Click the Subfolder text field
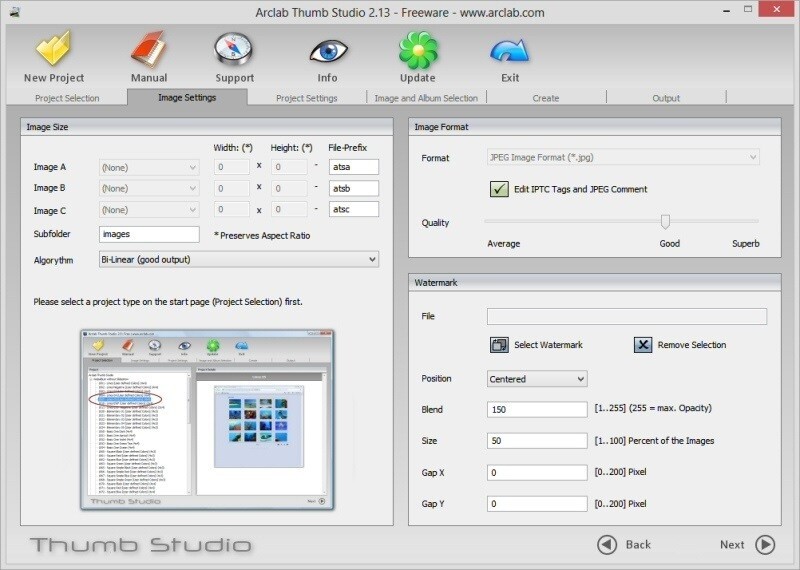The height and width of the screenshot is (570, 800). pyautogui.click(x=149, y=234)
